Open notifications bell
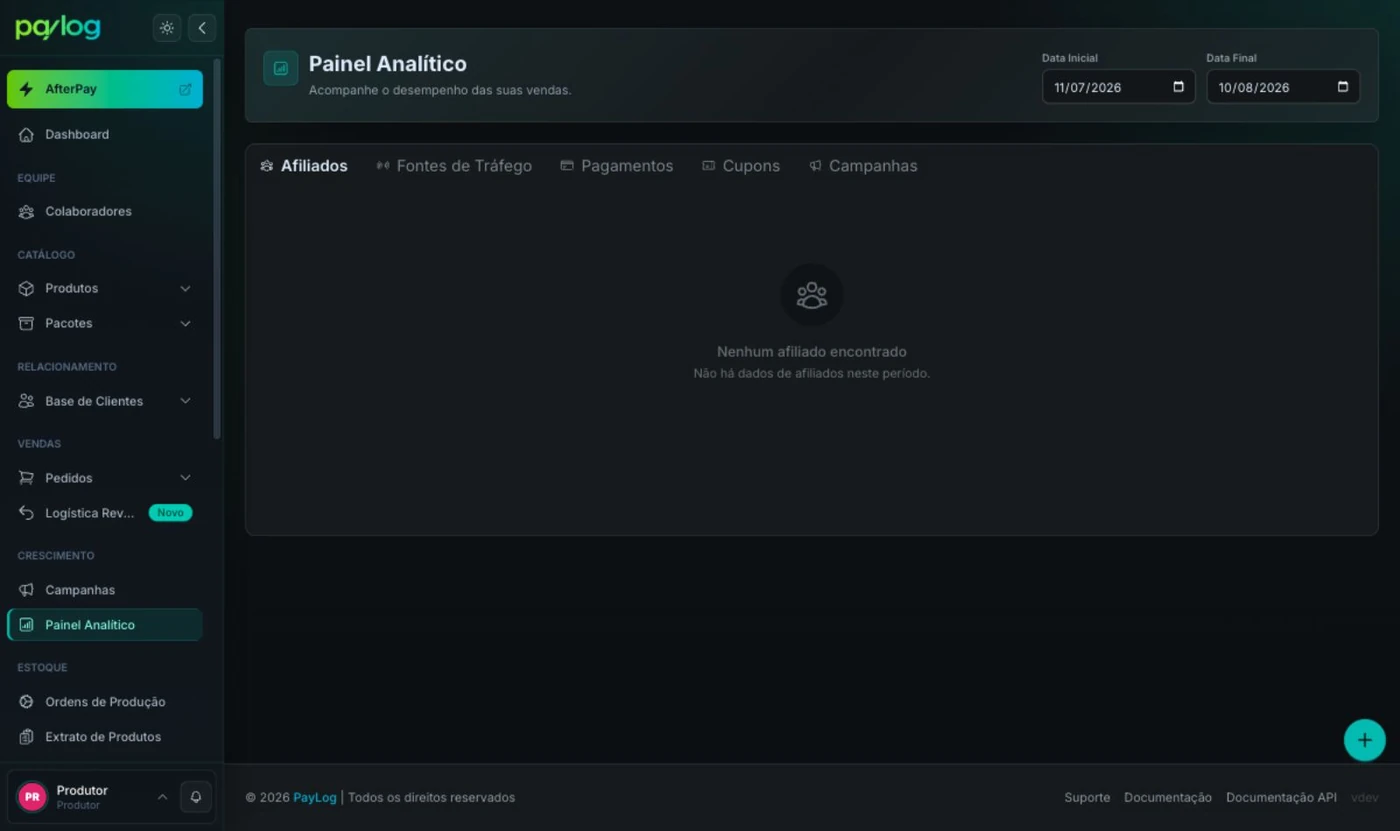 (196, 797)
